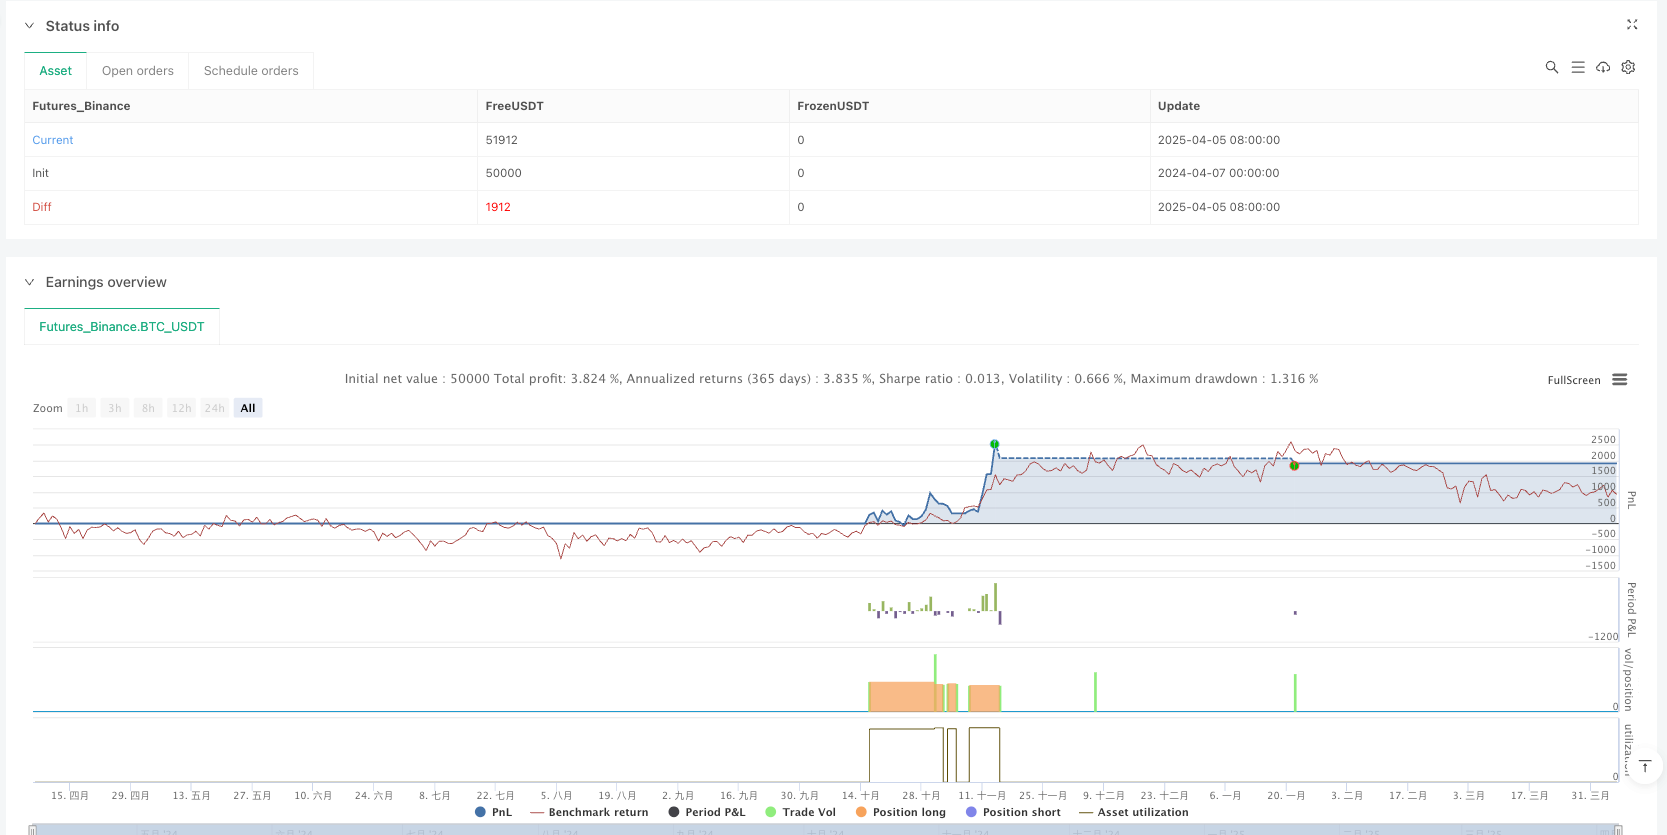Screen dimensions: 1667x835
Task: Collapse the Earnings overview section
Action: 29,282
